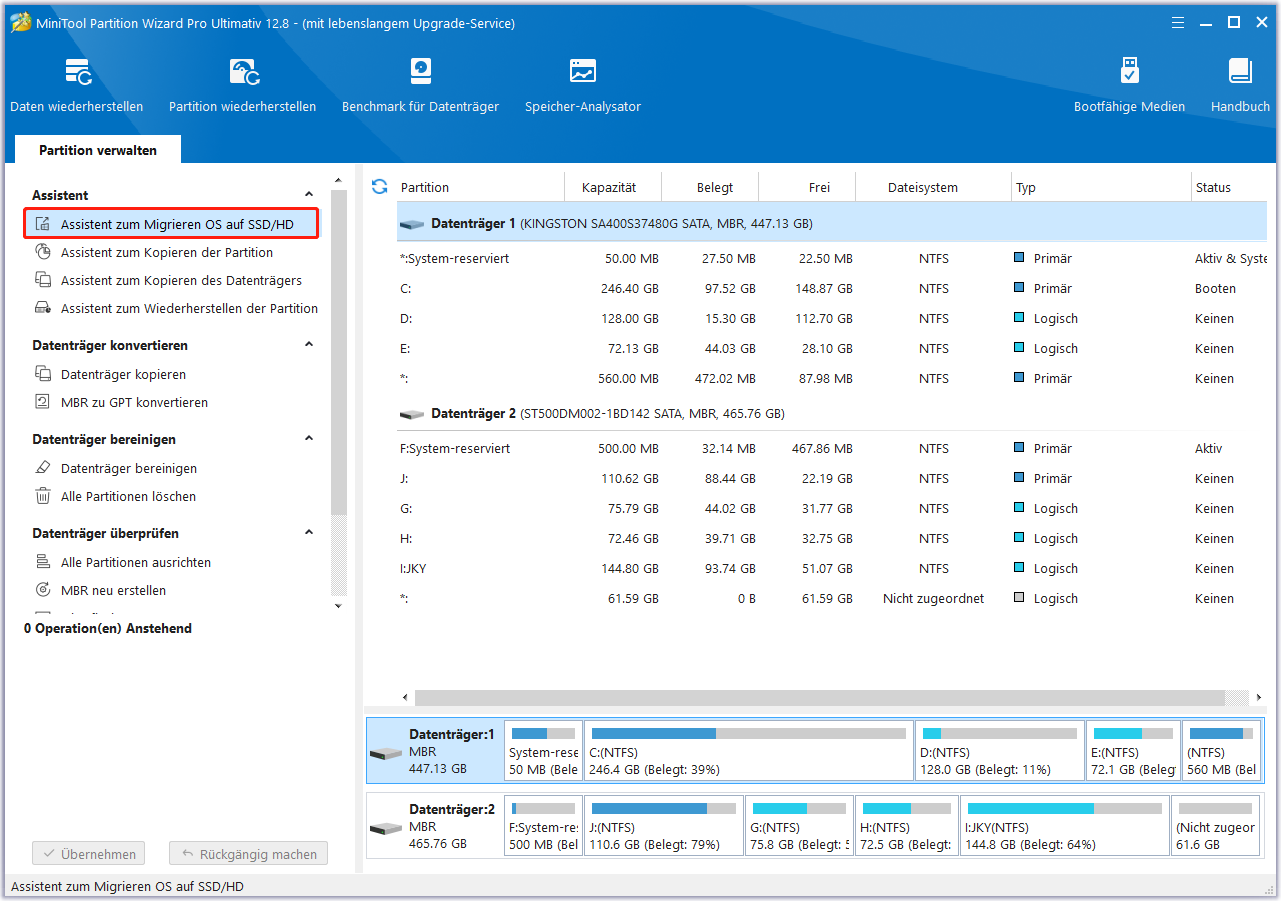Select the J: partition row
Screen dimensions: 1281x901
(x=831, y=479)
